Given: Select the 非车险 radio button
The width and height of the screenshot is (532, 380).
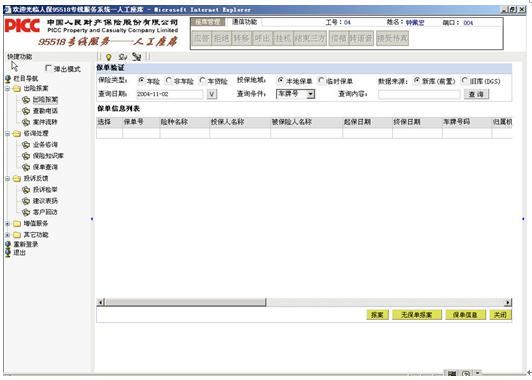Looking at the screenshot, I should click(x=169, y=81).
